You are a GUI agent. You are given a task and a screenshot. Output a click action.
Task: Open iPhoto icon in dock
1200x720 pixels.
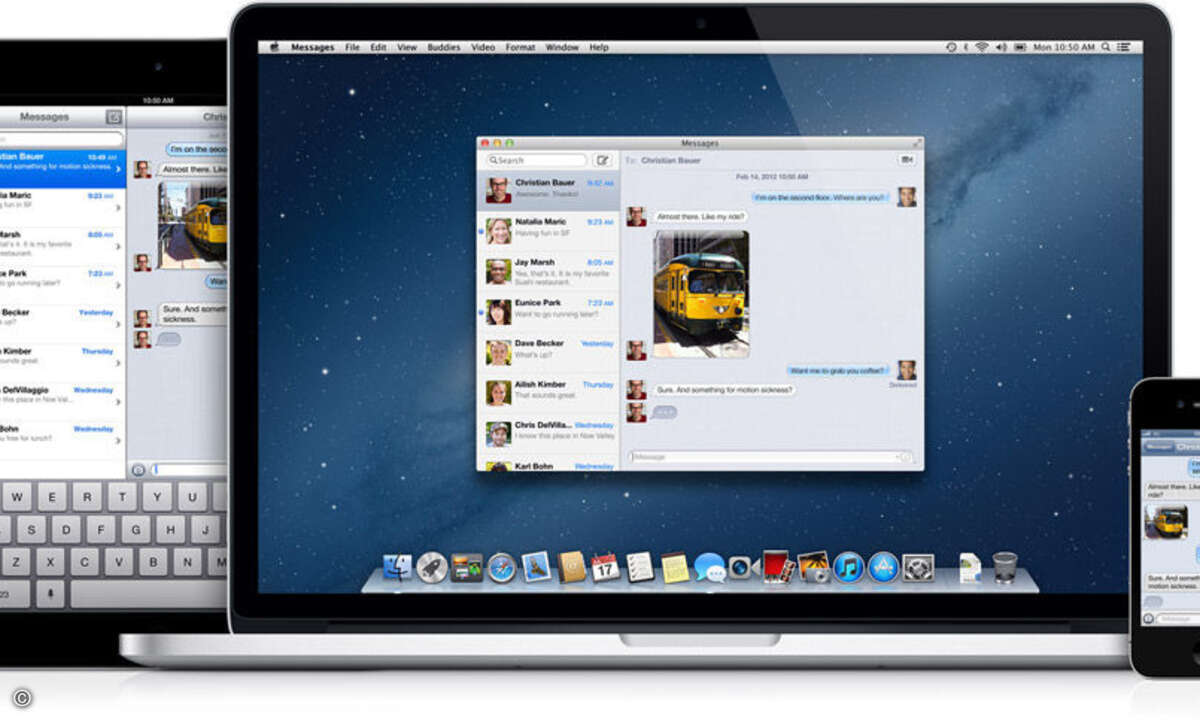click(813, 567)
